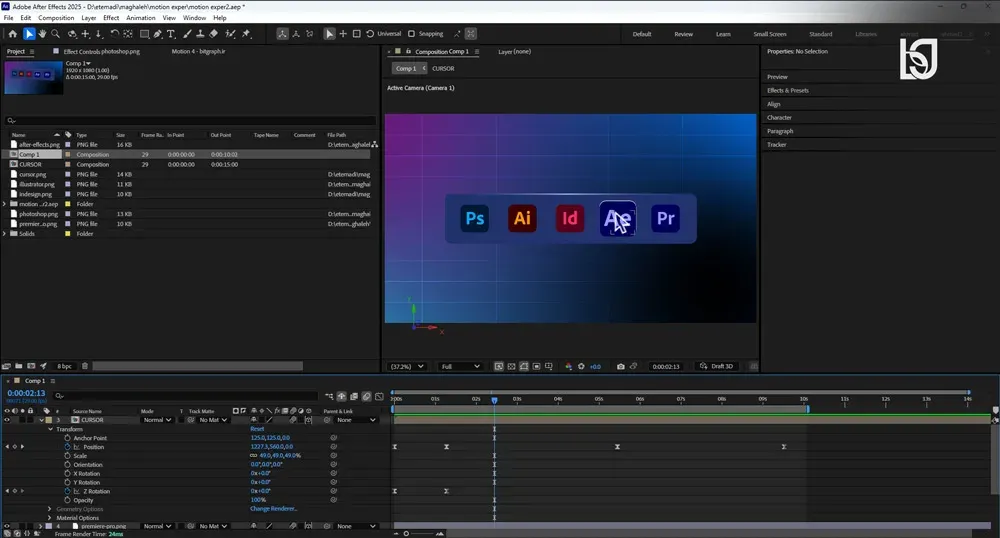Open the magnification 37.2% dropdown
This screenshot has width=1000, height=538.
[407, 367]
